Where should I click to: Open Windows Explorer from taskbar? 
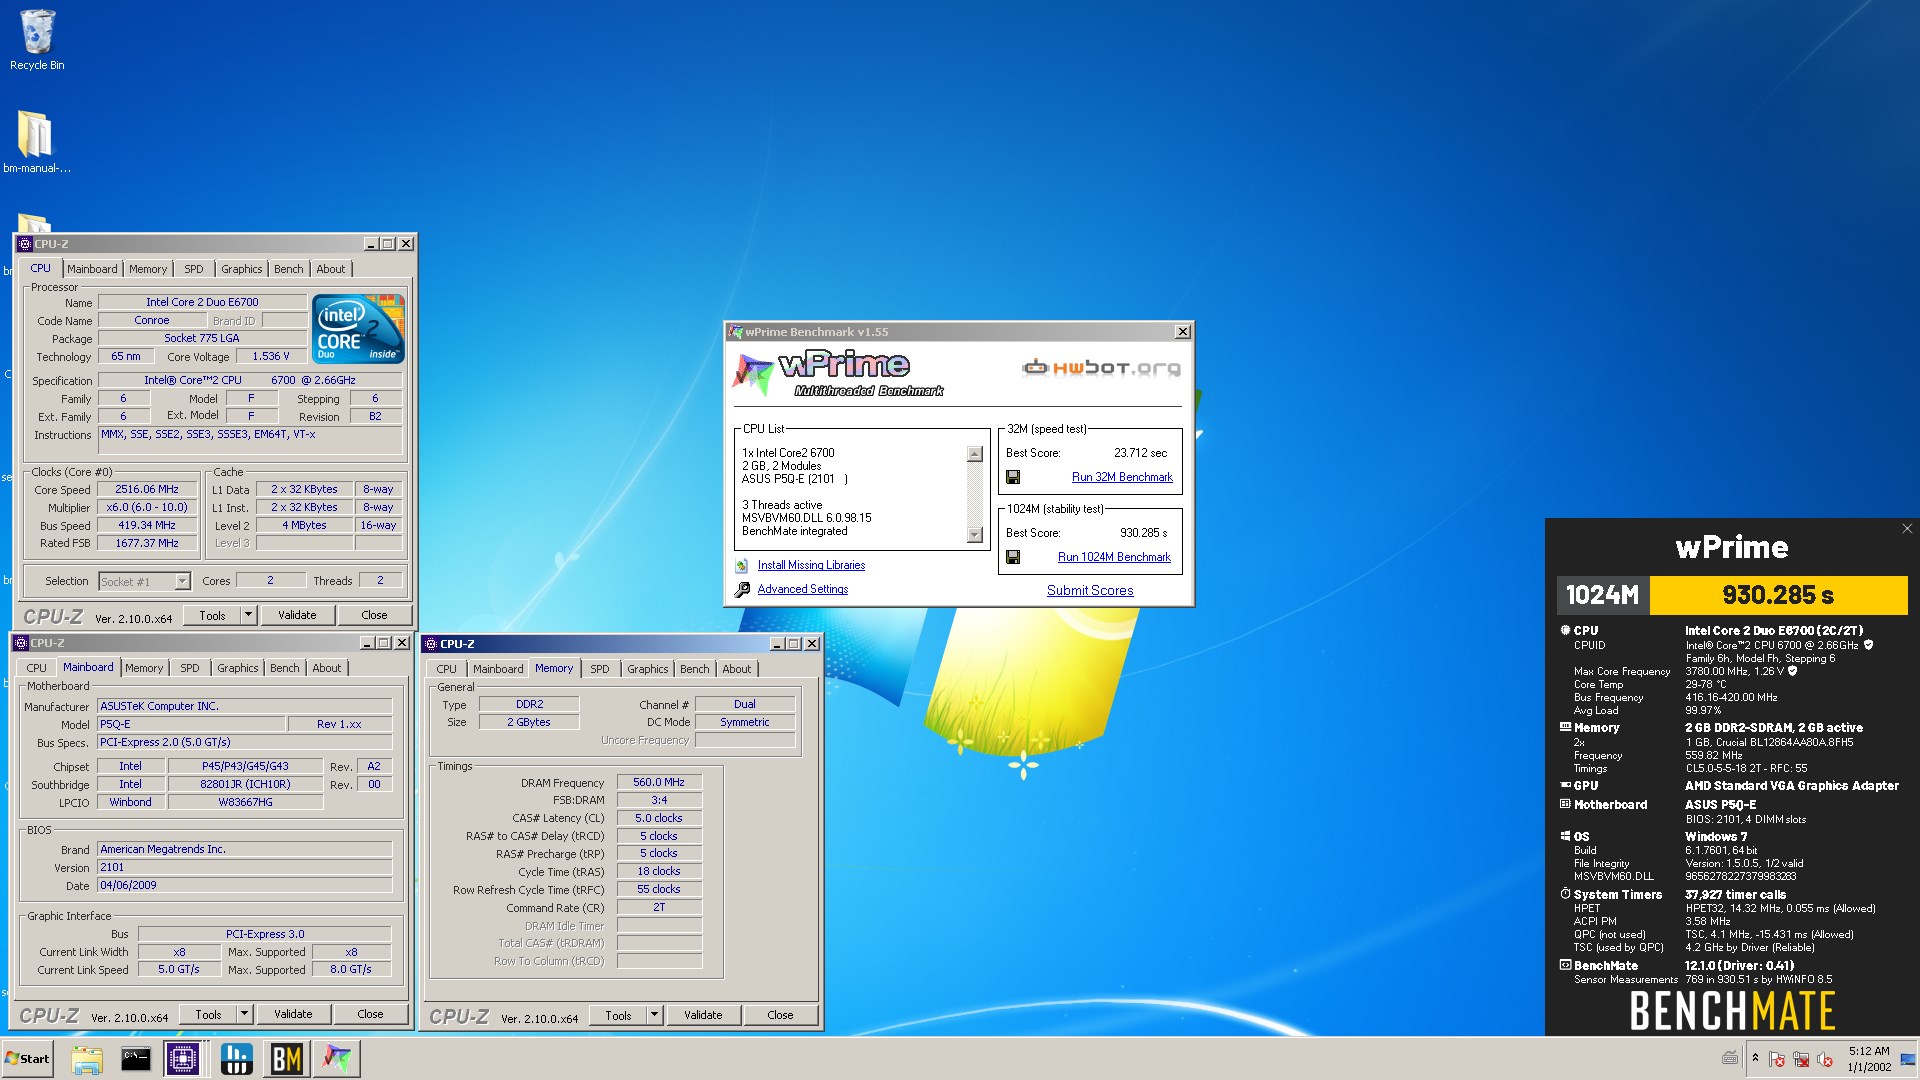pyautogui.click(x=87, y=1059)
